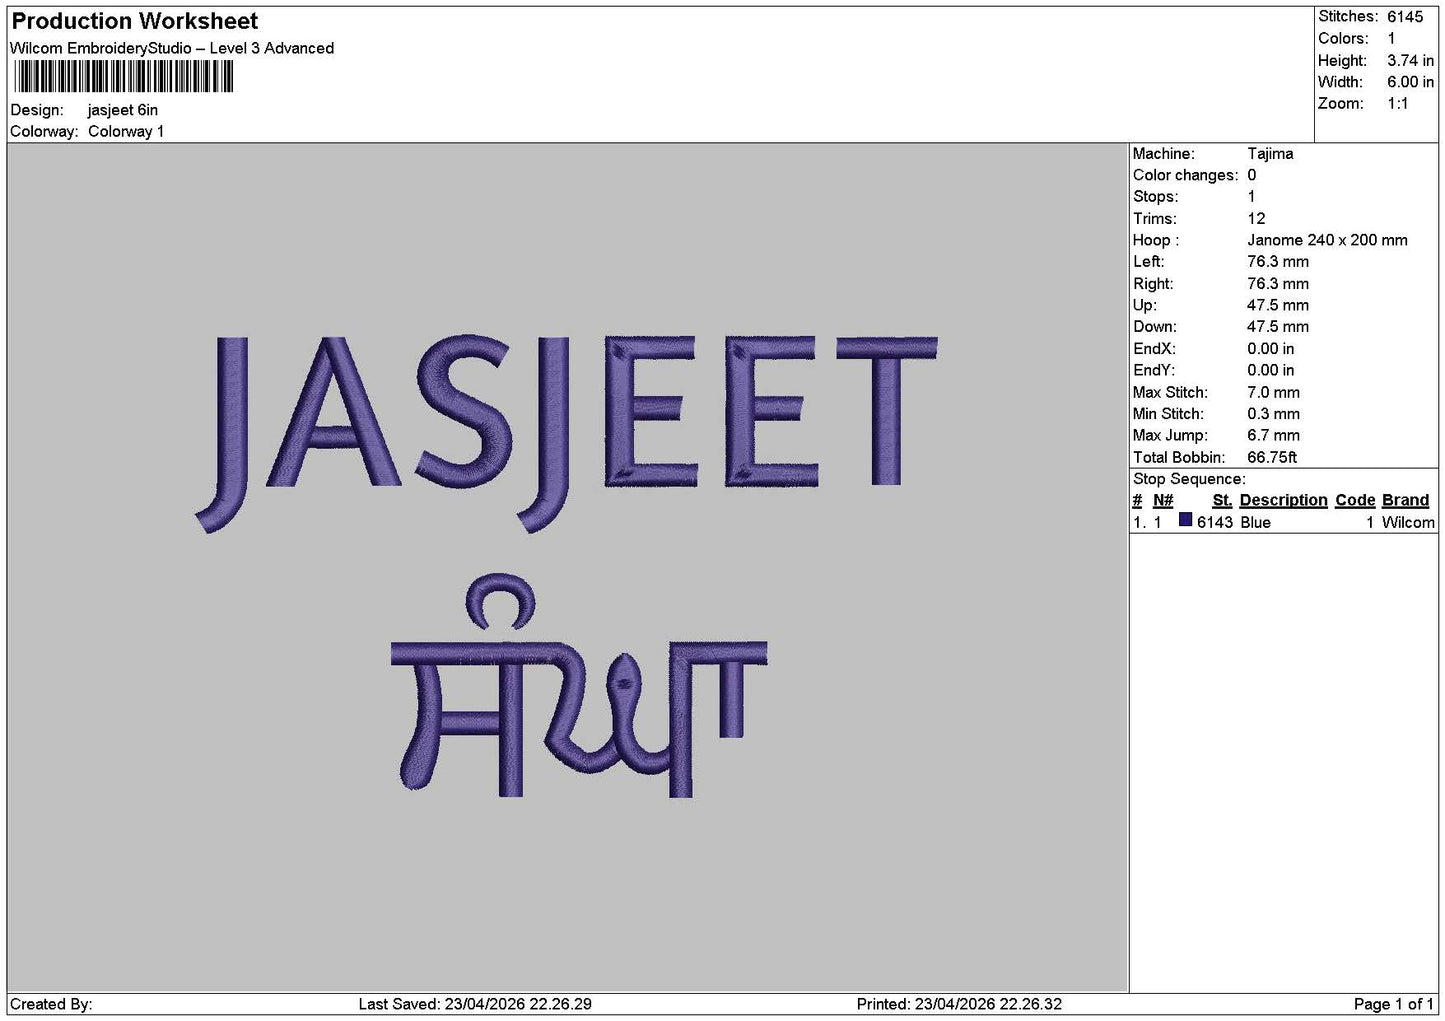Click the Height value '3.74 in'

coord(1410,60)
